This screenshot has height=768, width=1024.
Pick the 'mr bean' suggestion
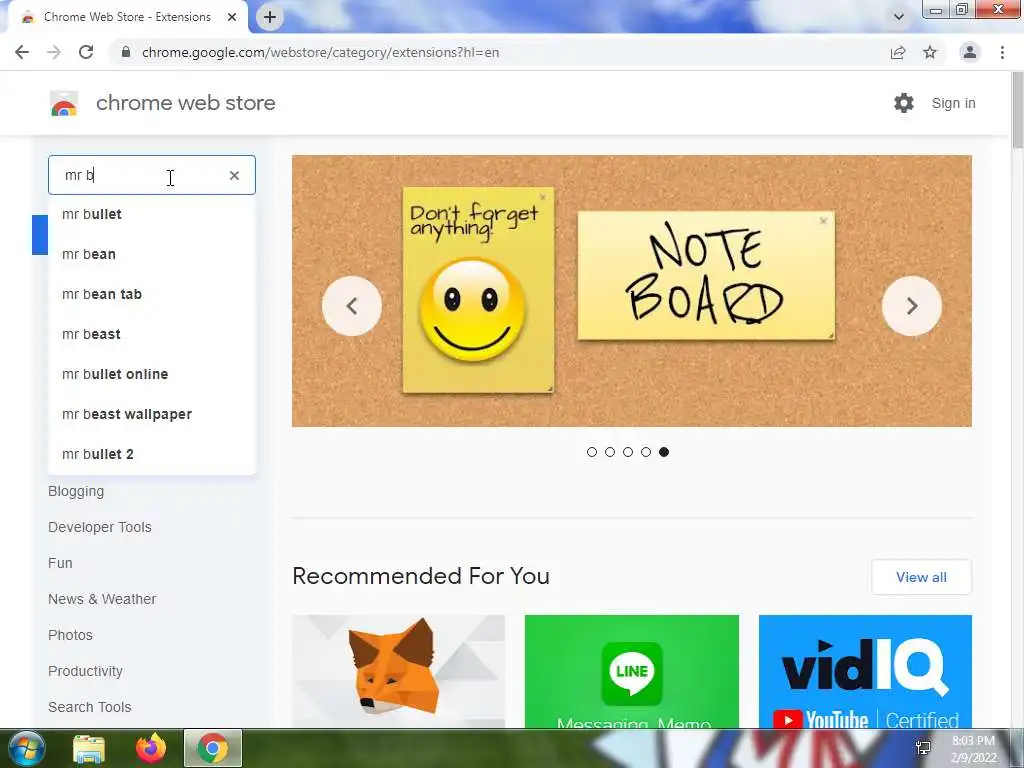152,254
